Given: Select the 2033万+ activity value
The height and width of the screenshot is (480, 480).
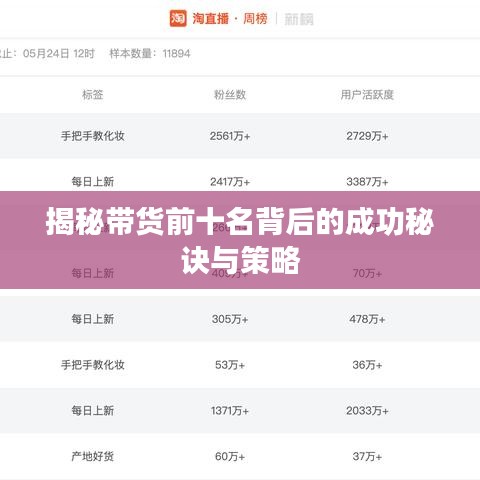Looking at the screenshot, I should [x=367, y=411].
